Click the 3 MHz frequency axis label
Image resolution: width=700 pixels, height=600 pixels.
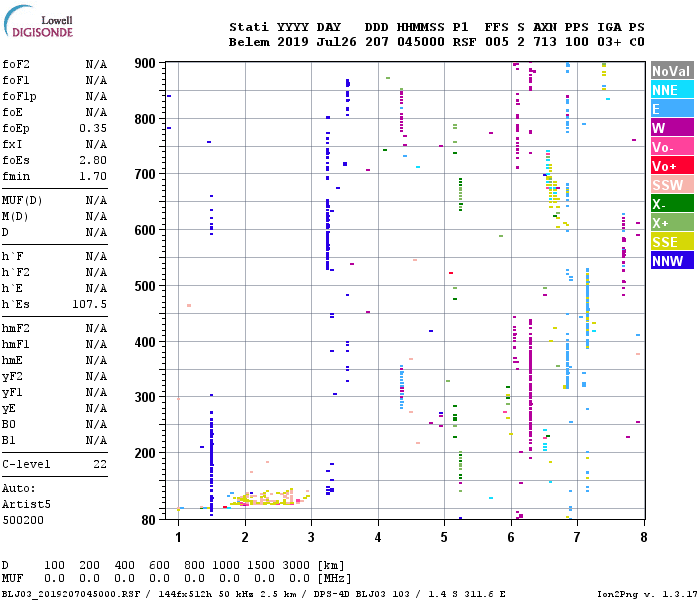[311, 537]
